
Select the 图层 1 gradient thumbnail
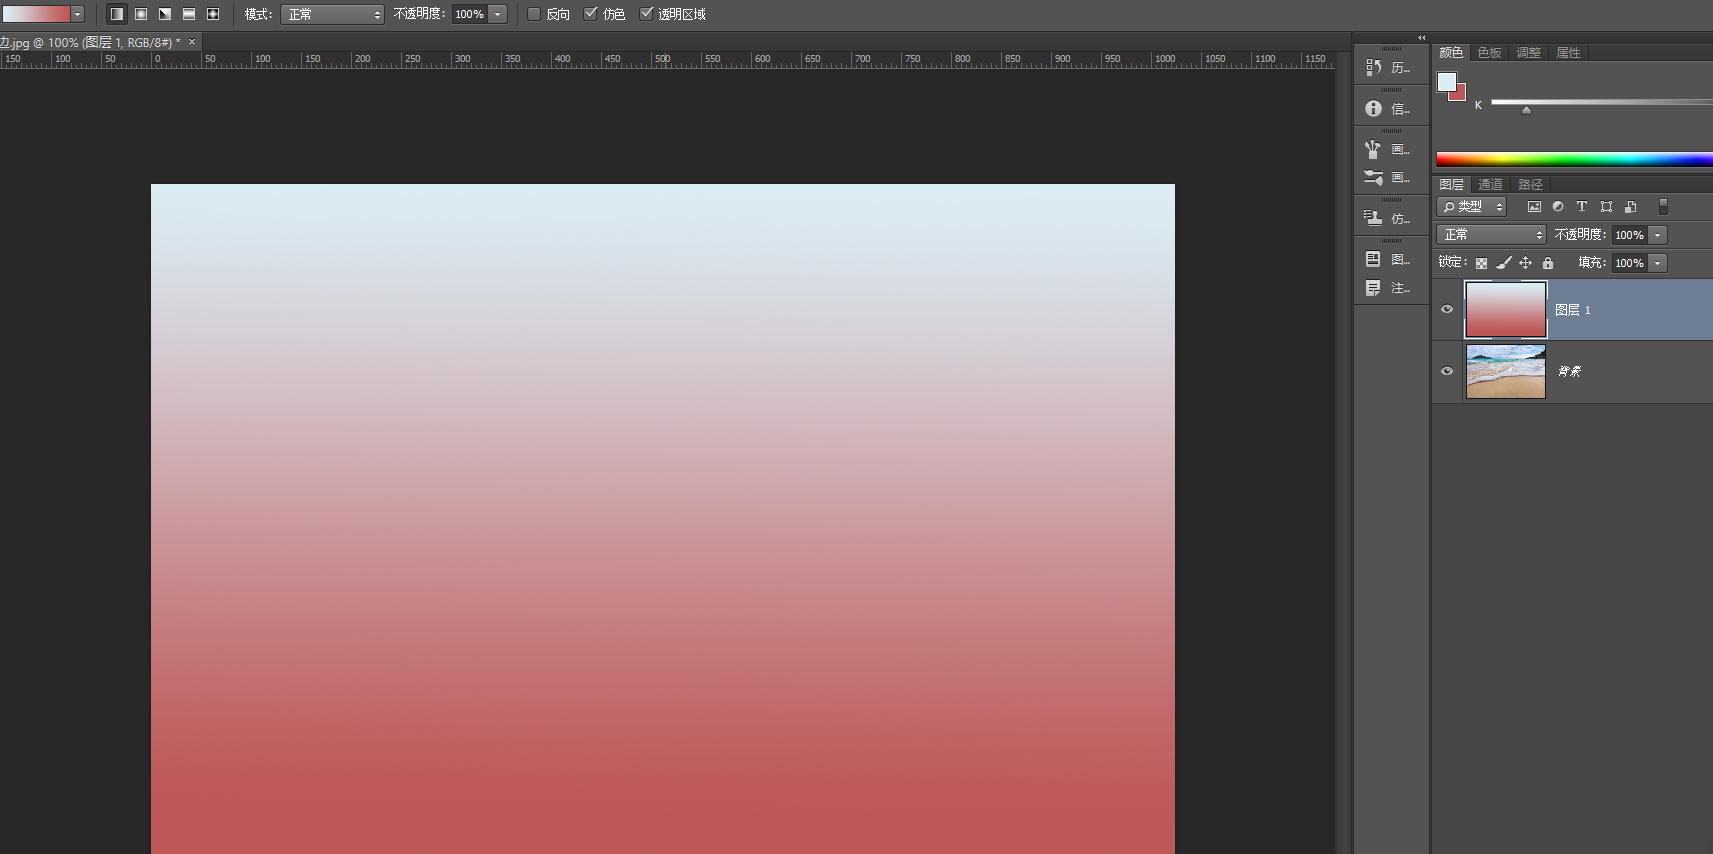pyautogui.click(x=1506, y=309)
